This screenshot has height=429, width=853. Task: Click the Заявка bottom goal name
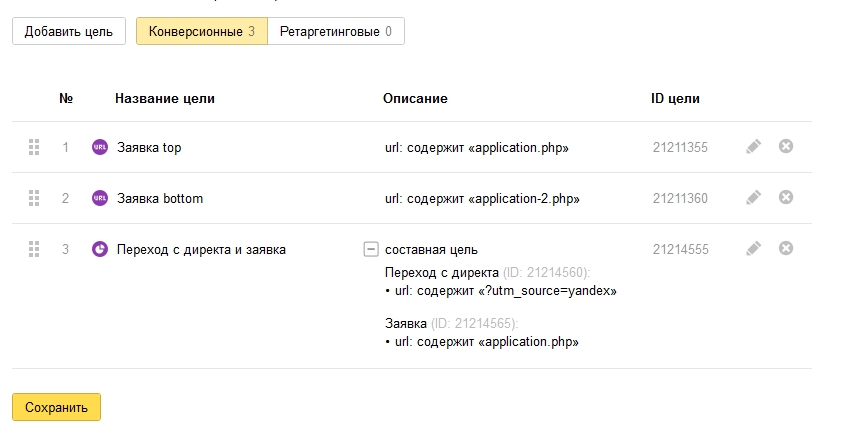(x=160, y=198)
